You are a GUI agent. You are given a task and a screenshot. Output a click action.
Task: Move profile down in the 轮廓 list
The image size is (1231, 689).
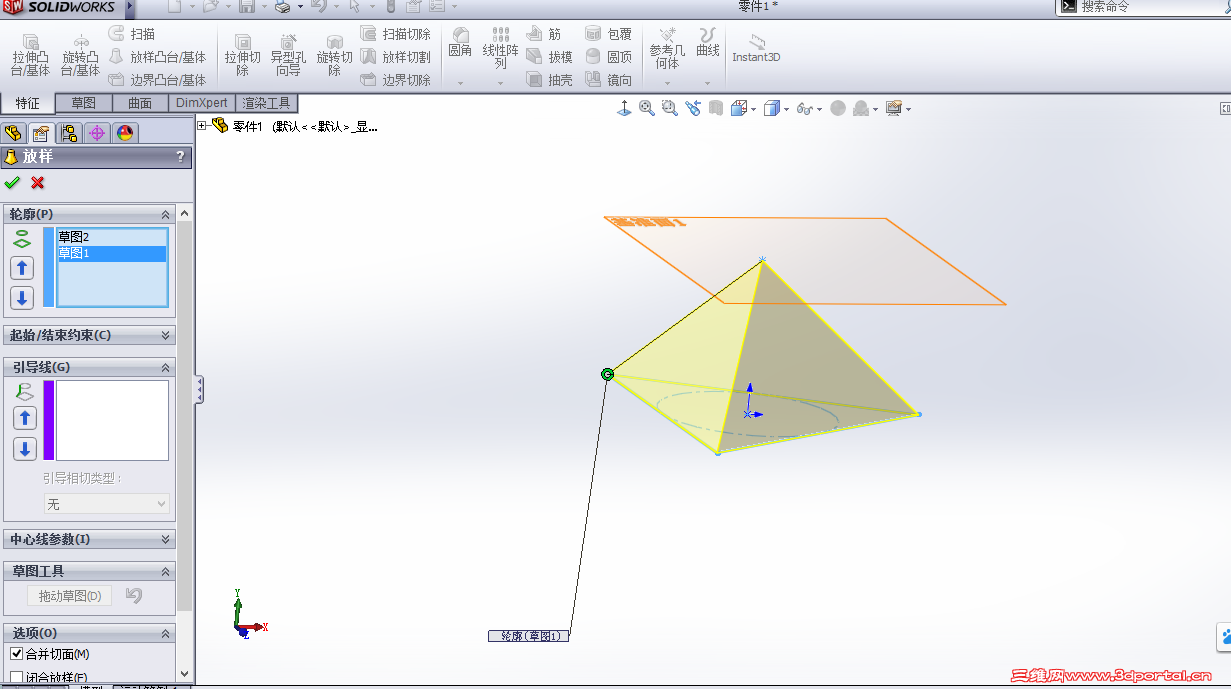pos(22,298)
